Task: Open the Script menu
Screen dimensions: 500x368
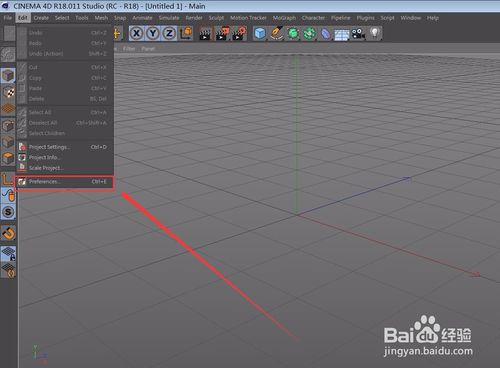Action: coord(387,18)
